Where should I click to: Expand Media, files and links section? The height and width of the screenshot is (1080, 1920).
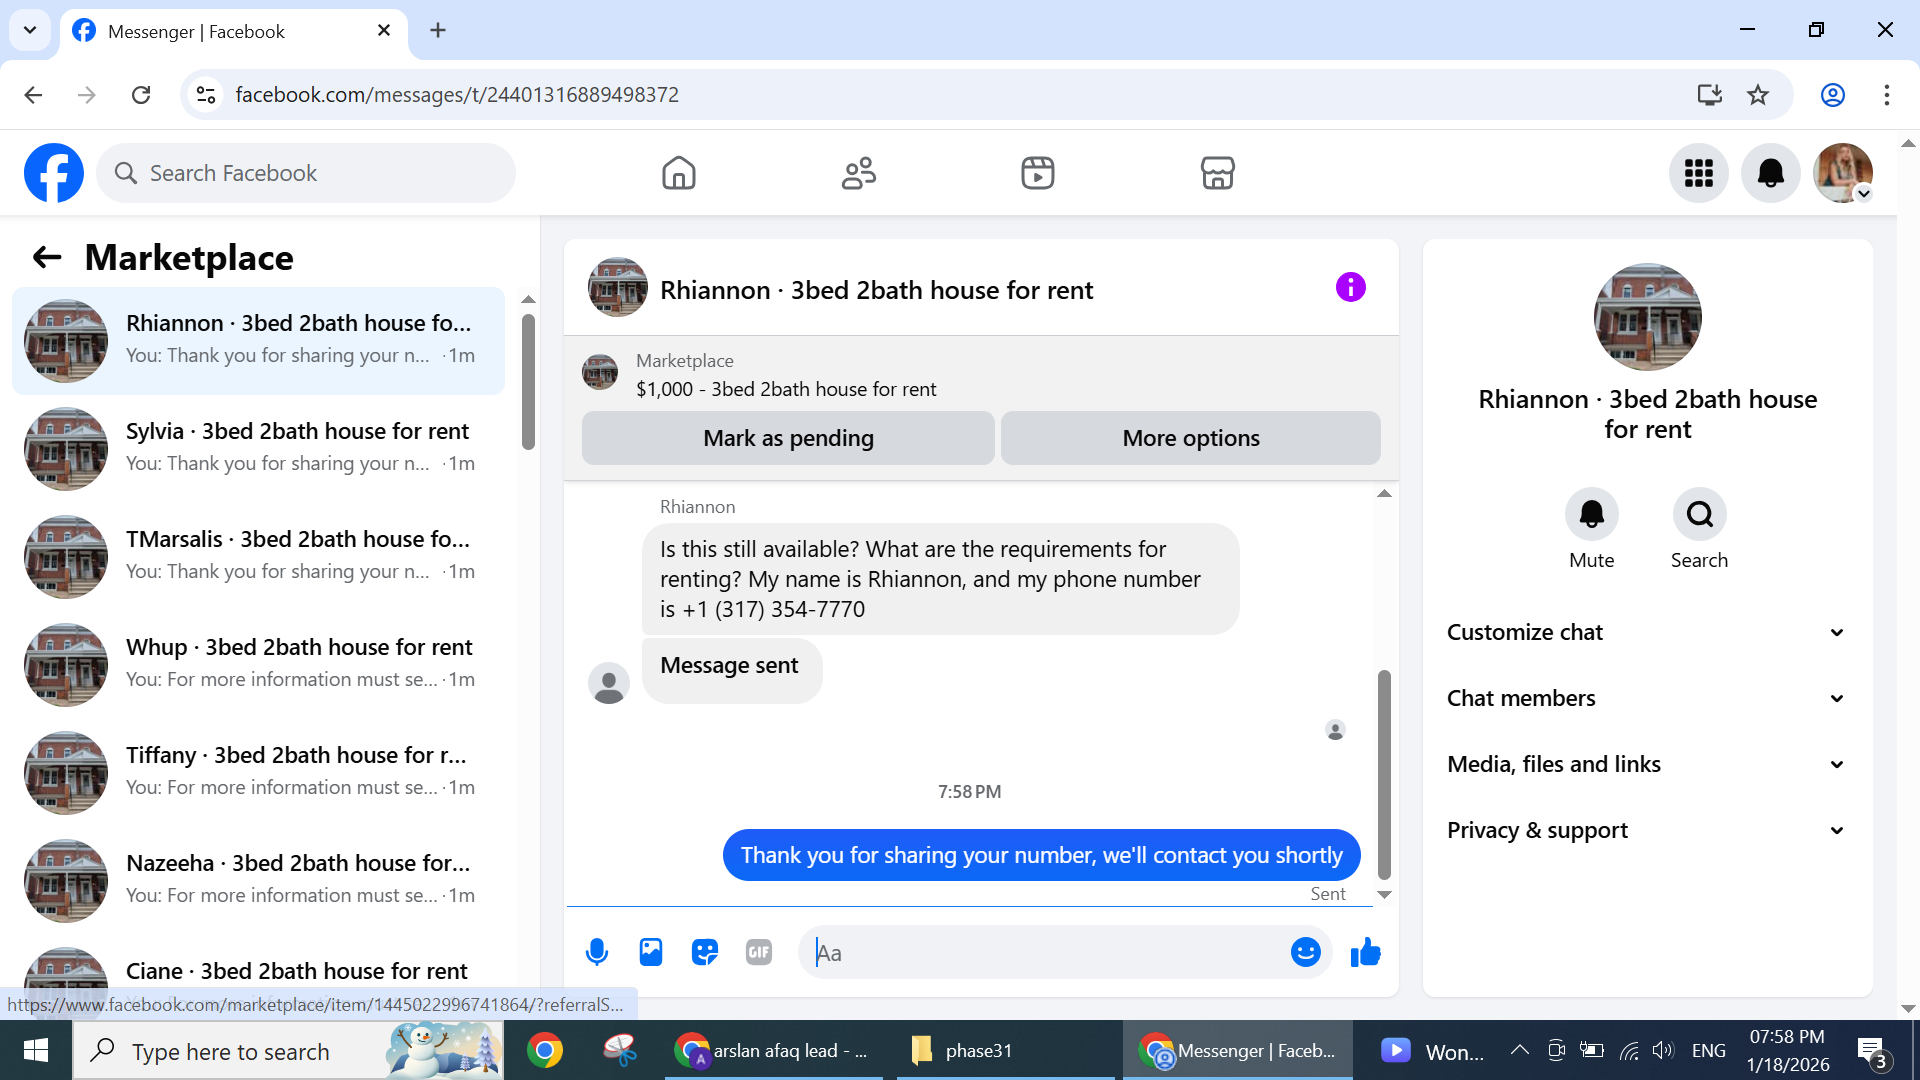click(1646, 764)
